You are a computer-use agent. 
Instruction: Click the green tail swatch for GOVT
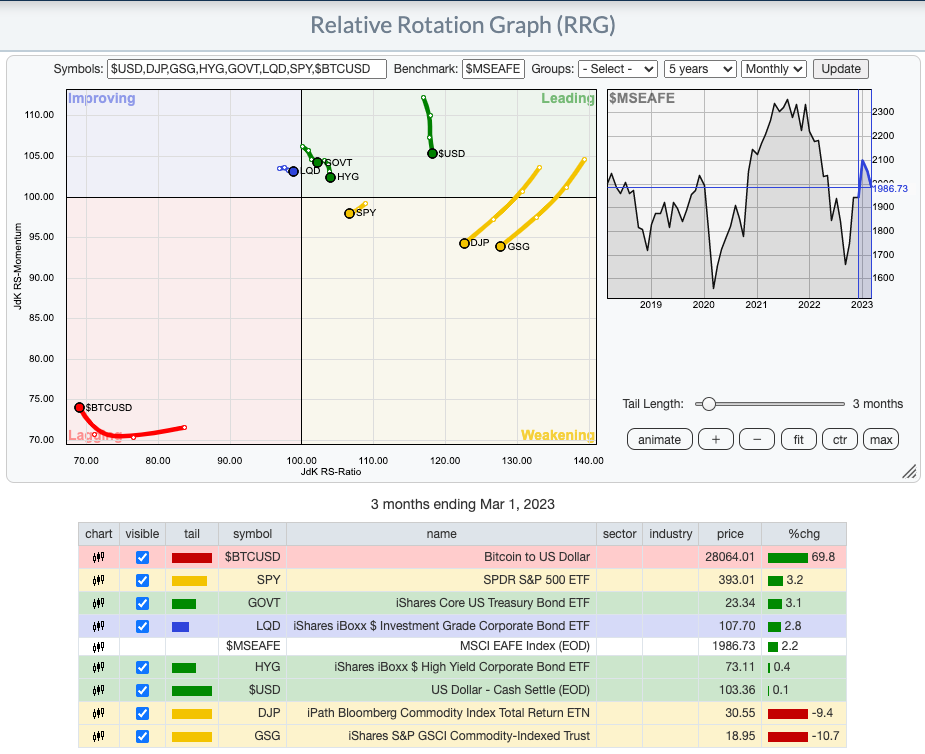(x=184, y=604)
